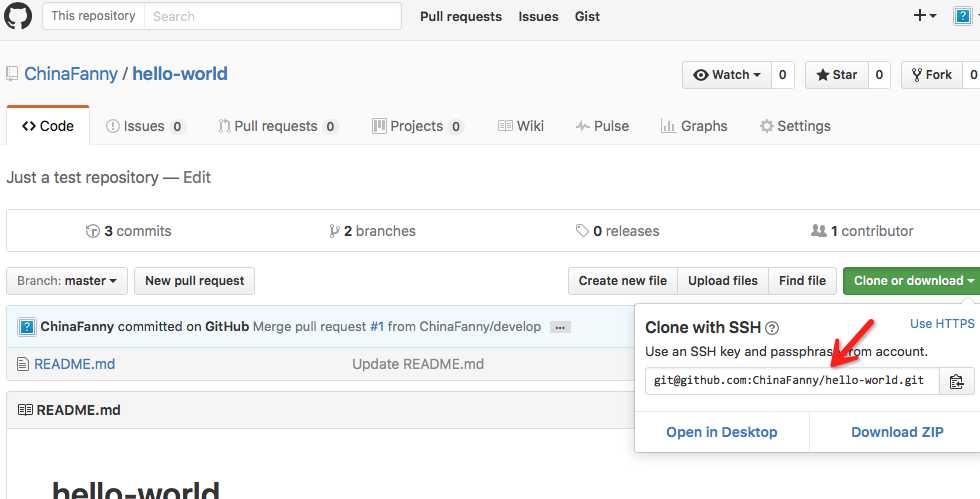
Task: Click the Upload files button
Action: point(723,281)
